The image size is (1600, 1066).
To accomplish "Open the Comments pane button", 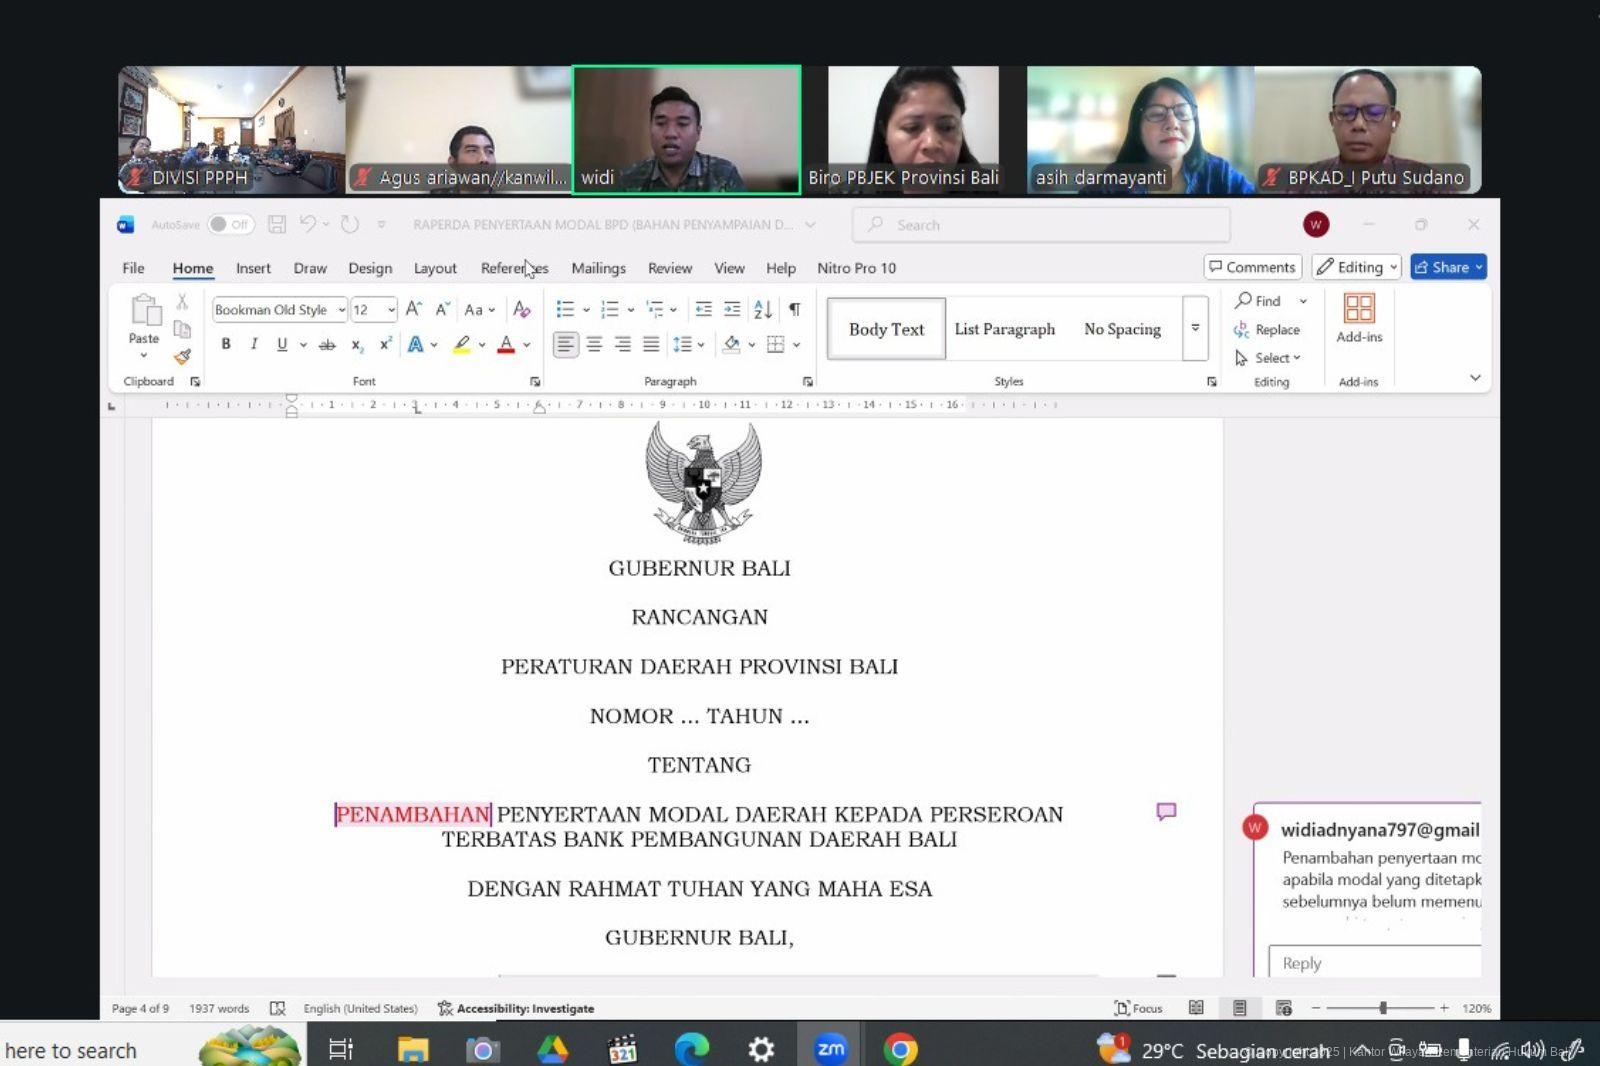I will point(1252,267).
